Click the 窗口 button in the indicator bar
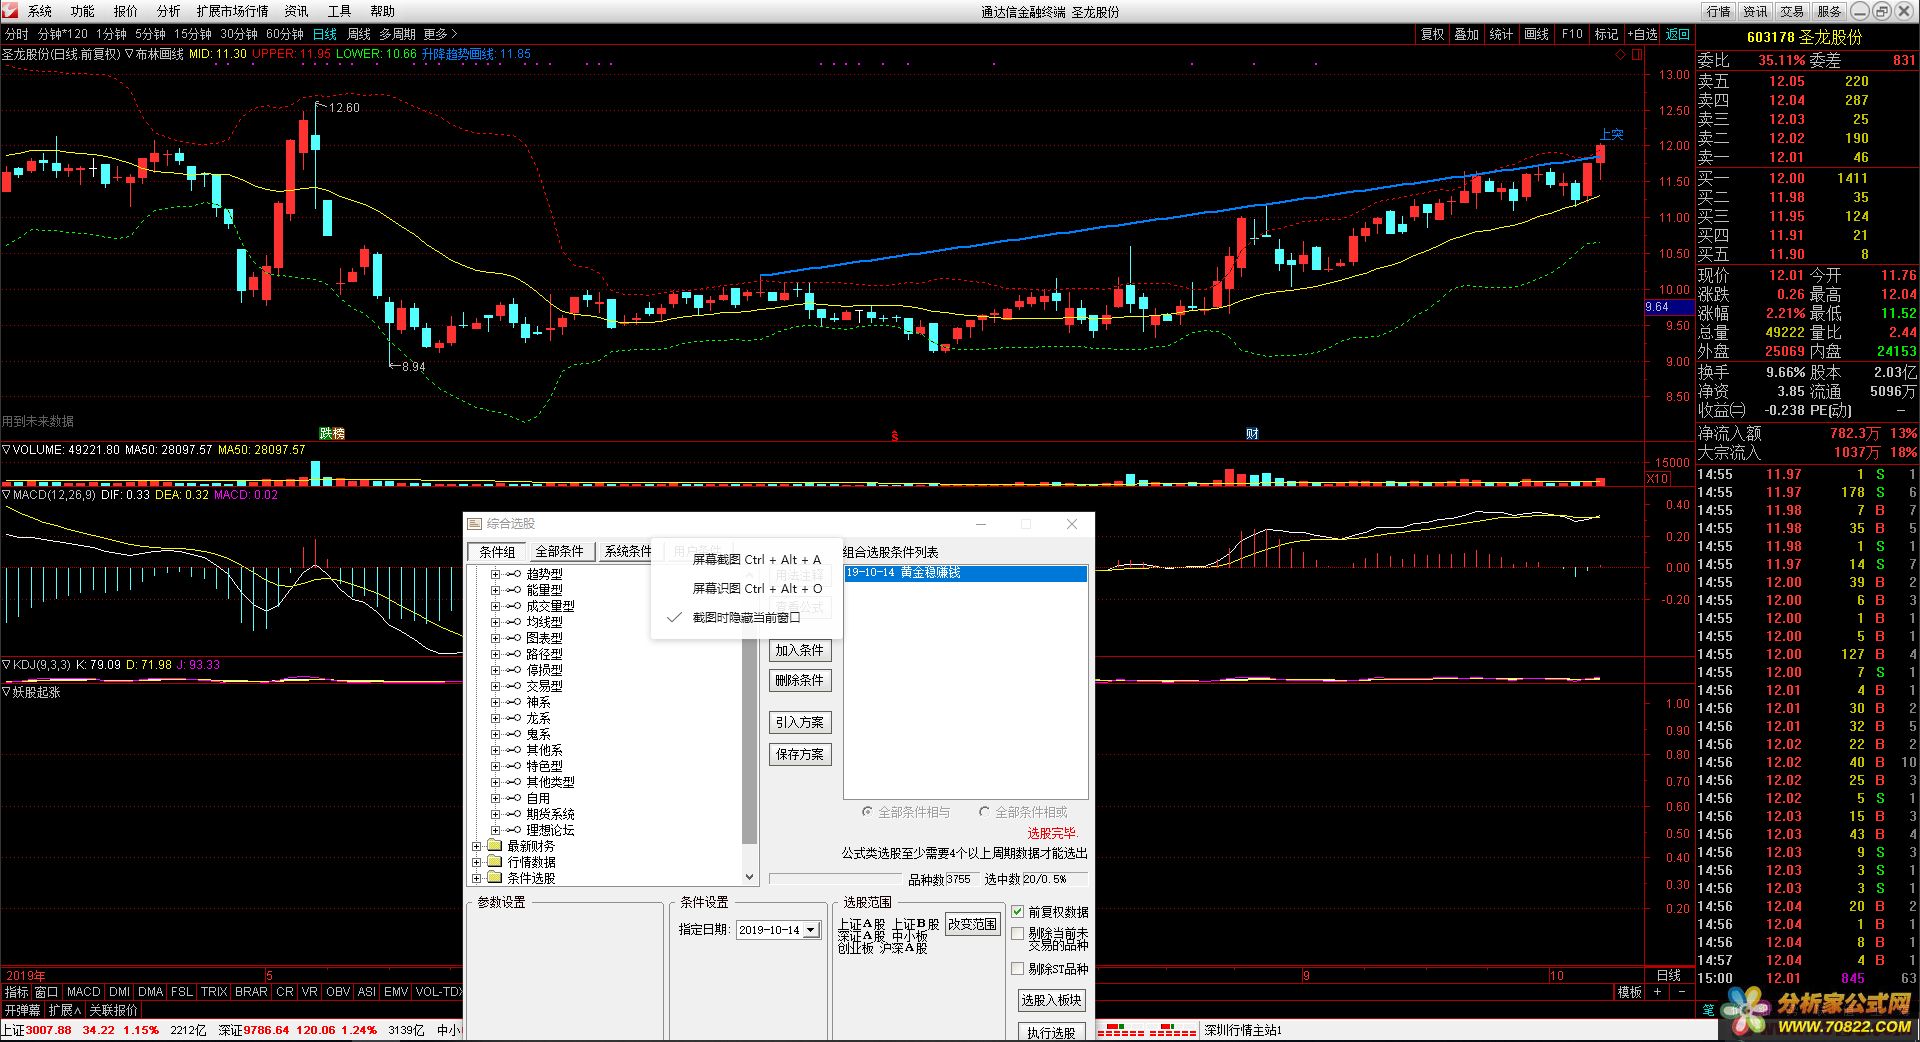The width and height of the screenshot is (1920, 1042). point(46,992)
